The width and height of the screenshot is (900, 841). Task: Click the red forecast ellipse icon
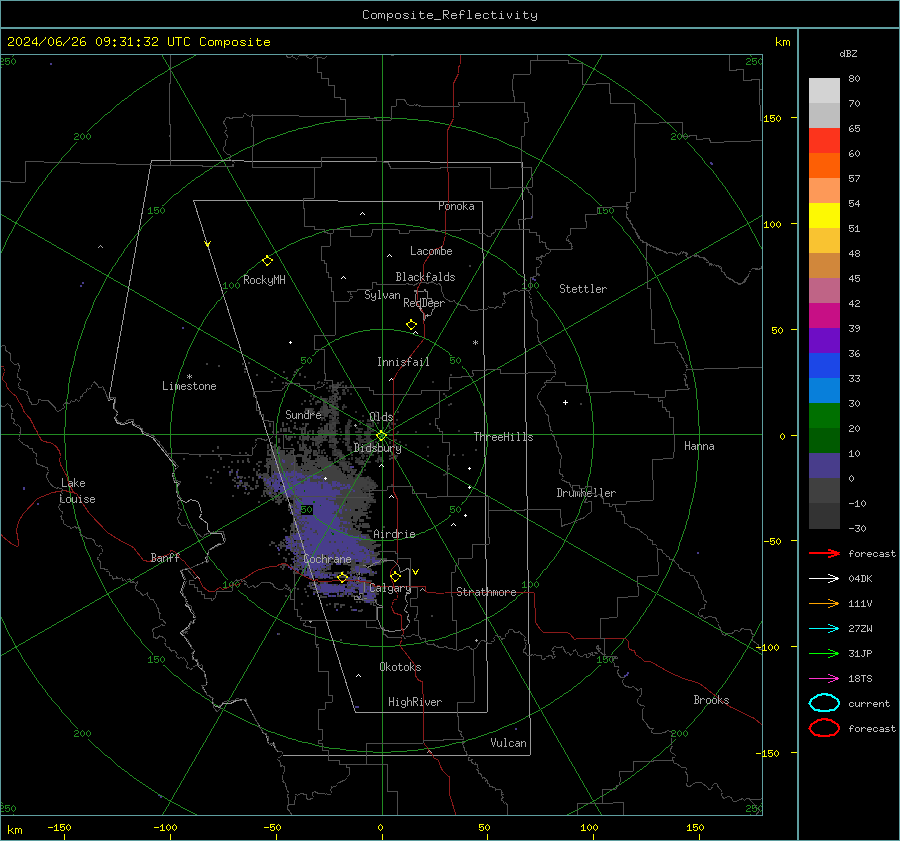click(824, 728)
